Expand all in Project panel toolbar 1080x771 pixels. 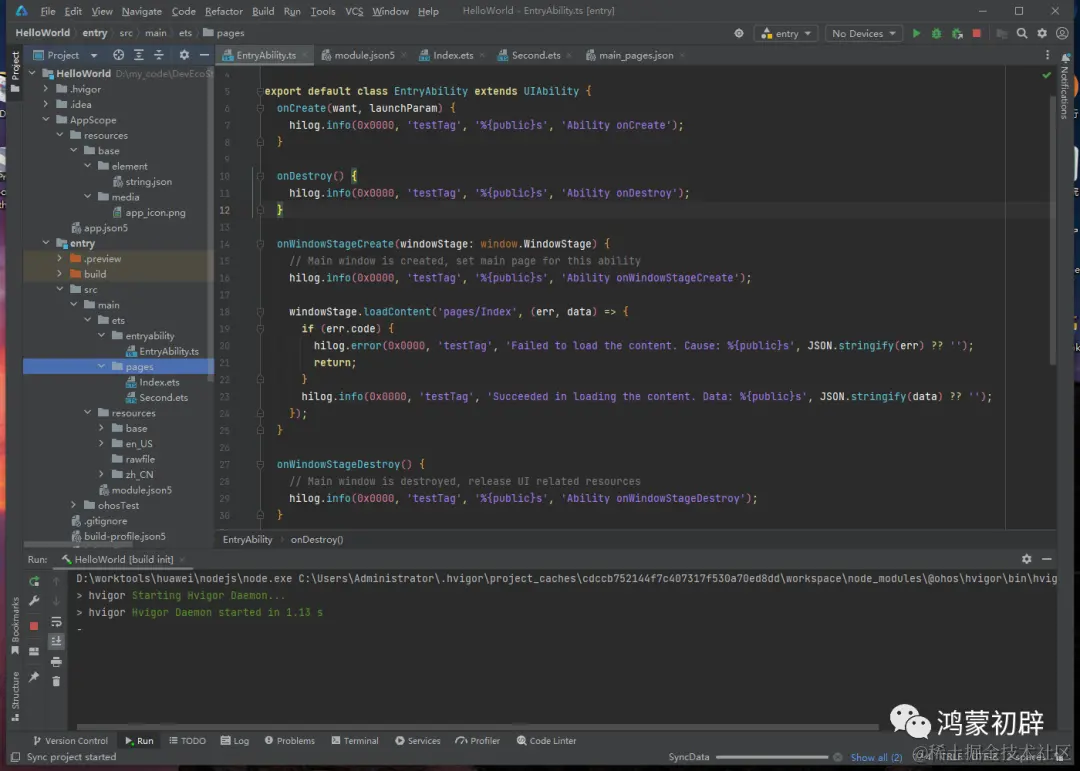coord(138,55)
